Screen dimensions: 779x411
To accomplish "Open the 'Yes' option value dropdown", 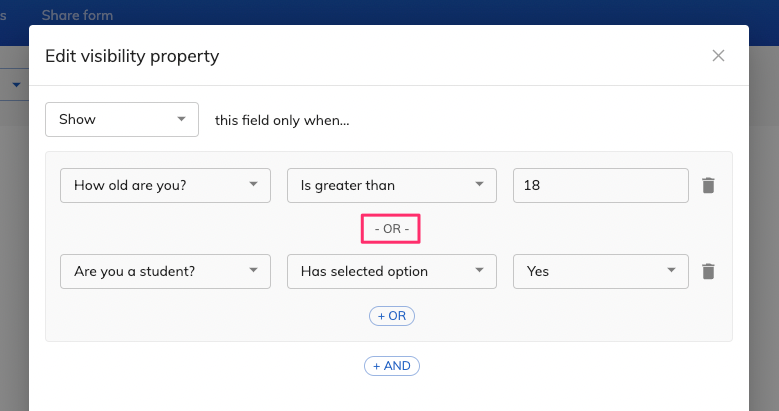I will (x=601, y=271).
